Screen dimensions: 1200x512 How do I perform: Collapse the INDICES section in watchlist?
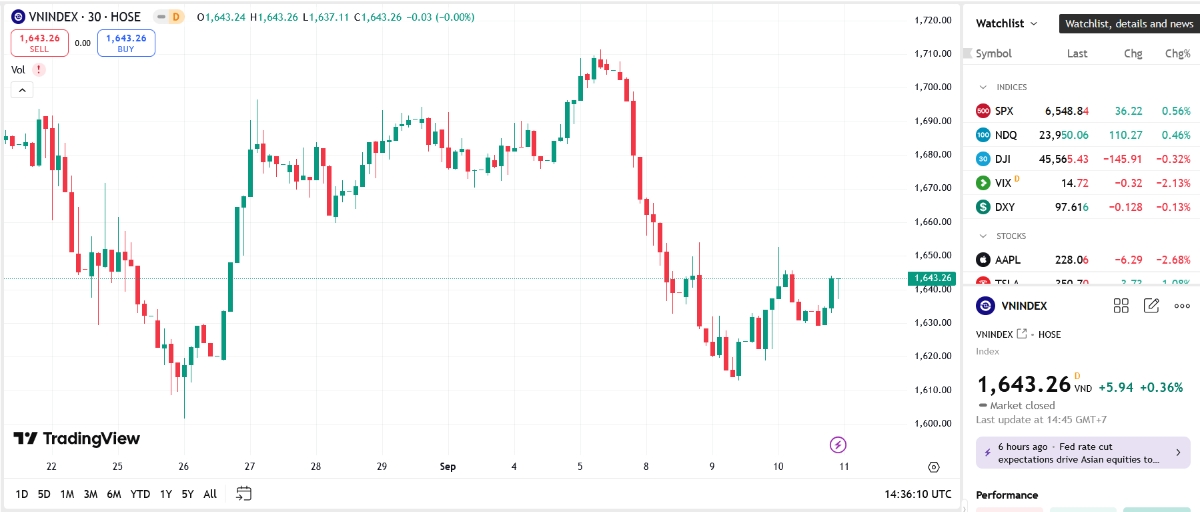(983, 87)
